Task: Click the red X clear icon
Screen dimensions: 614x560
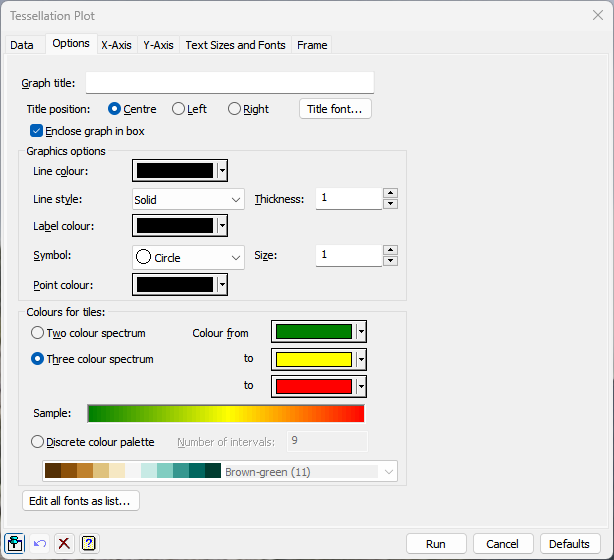Action: pyautogui.click(x=64, y=544)
